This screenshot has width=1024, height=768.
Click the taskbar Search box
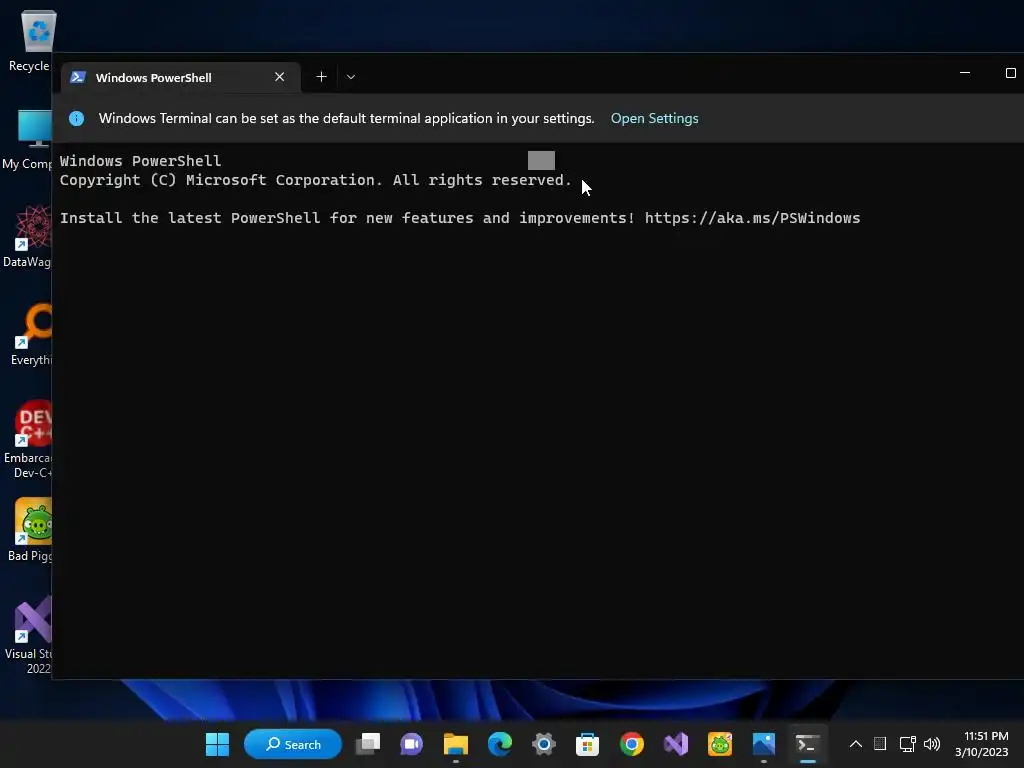[293, 744]
